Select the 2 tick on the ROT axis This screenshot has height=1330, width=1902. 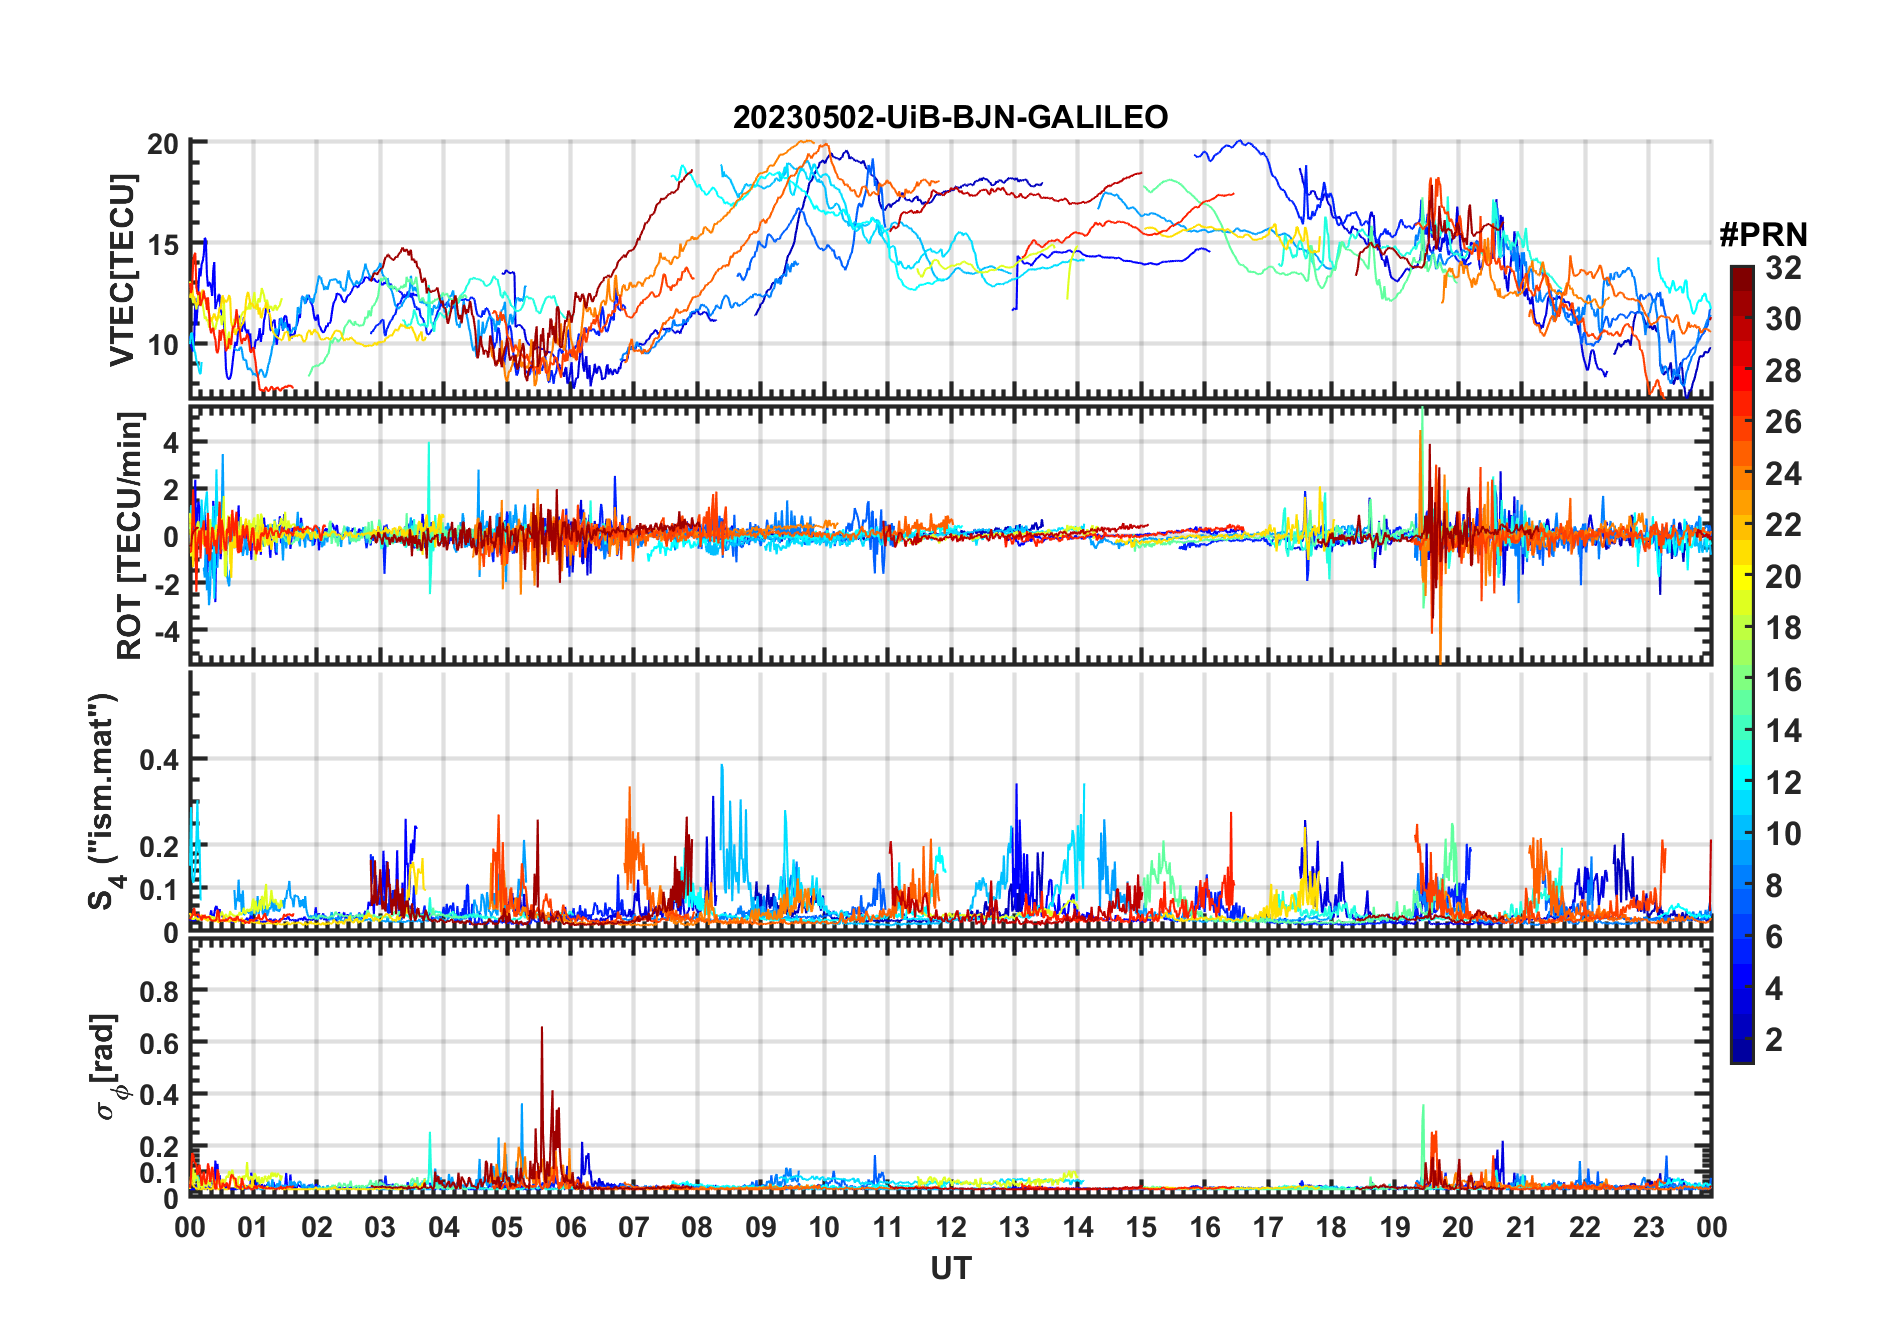[171, 490]
